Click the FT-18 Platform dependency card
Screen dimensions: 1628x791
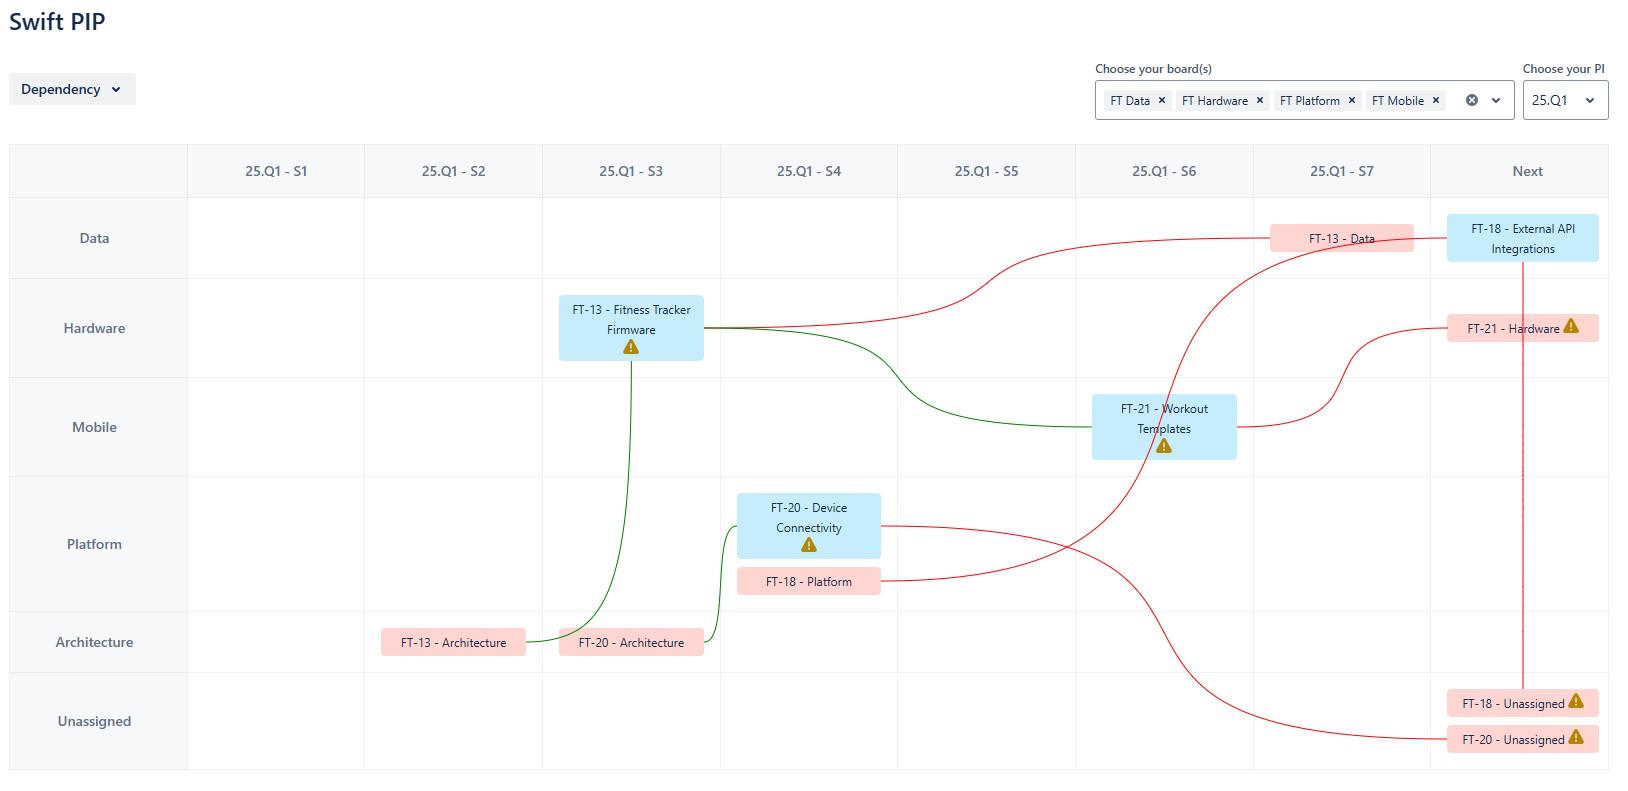(x=808, y=581)
